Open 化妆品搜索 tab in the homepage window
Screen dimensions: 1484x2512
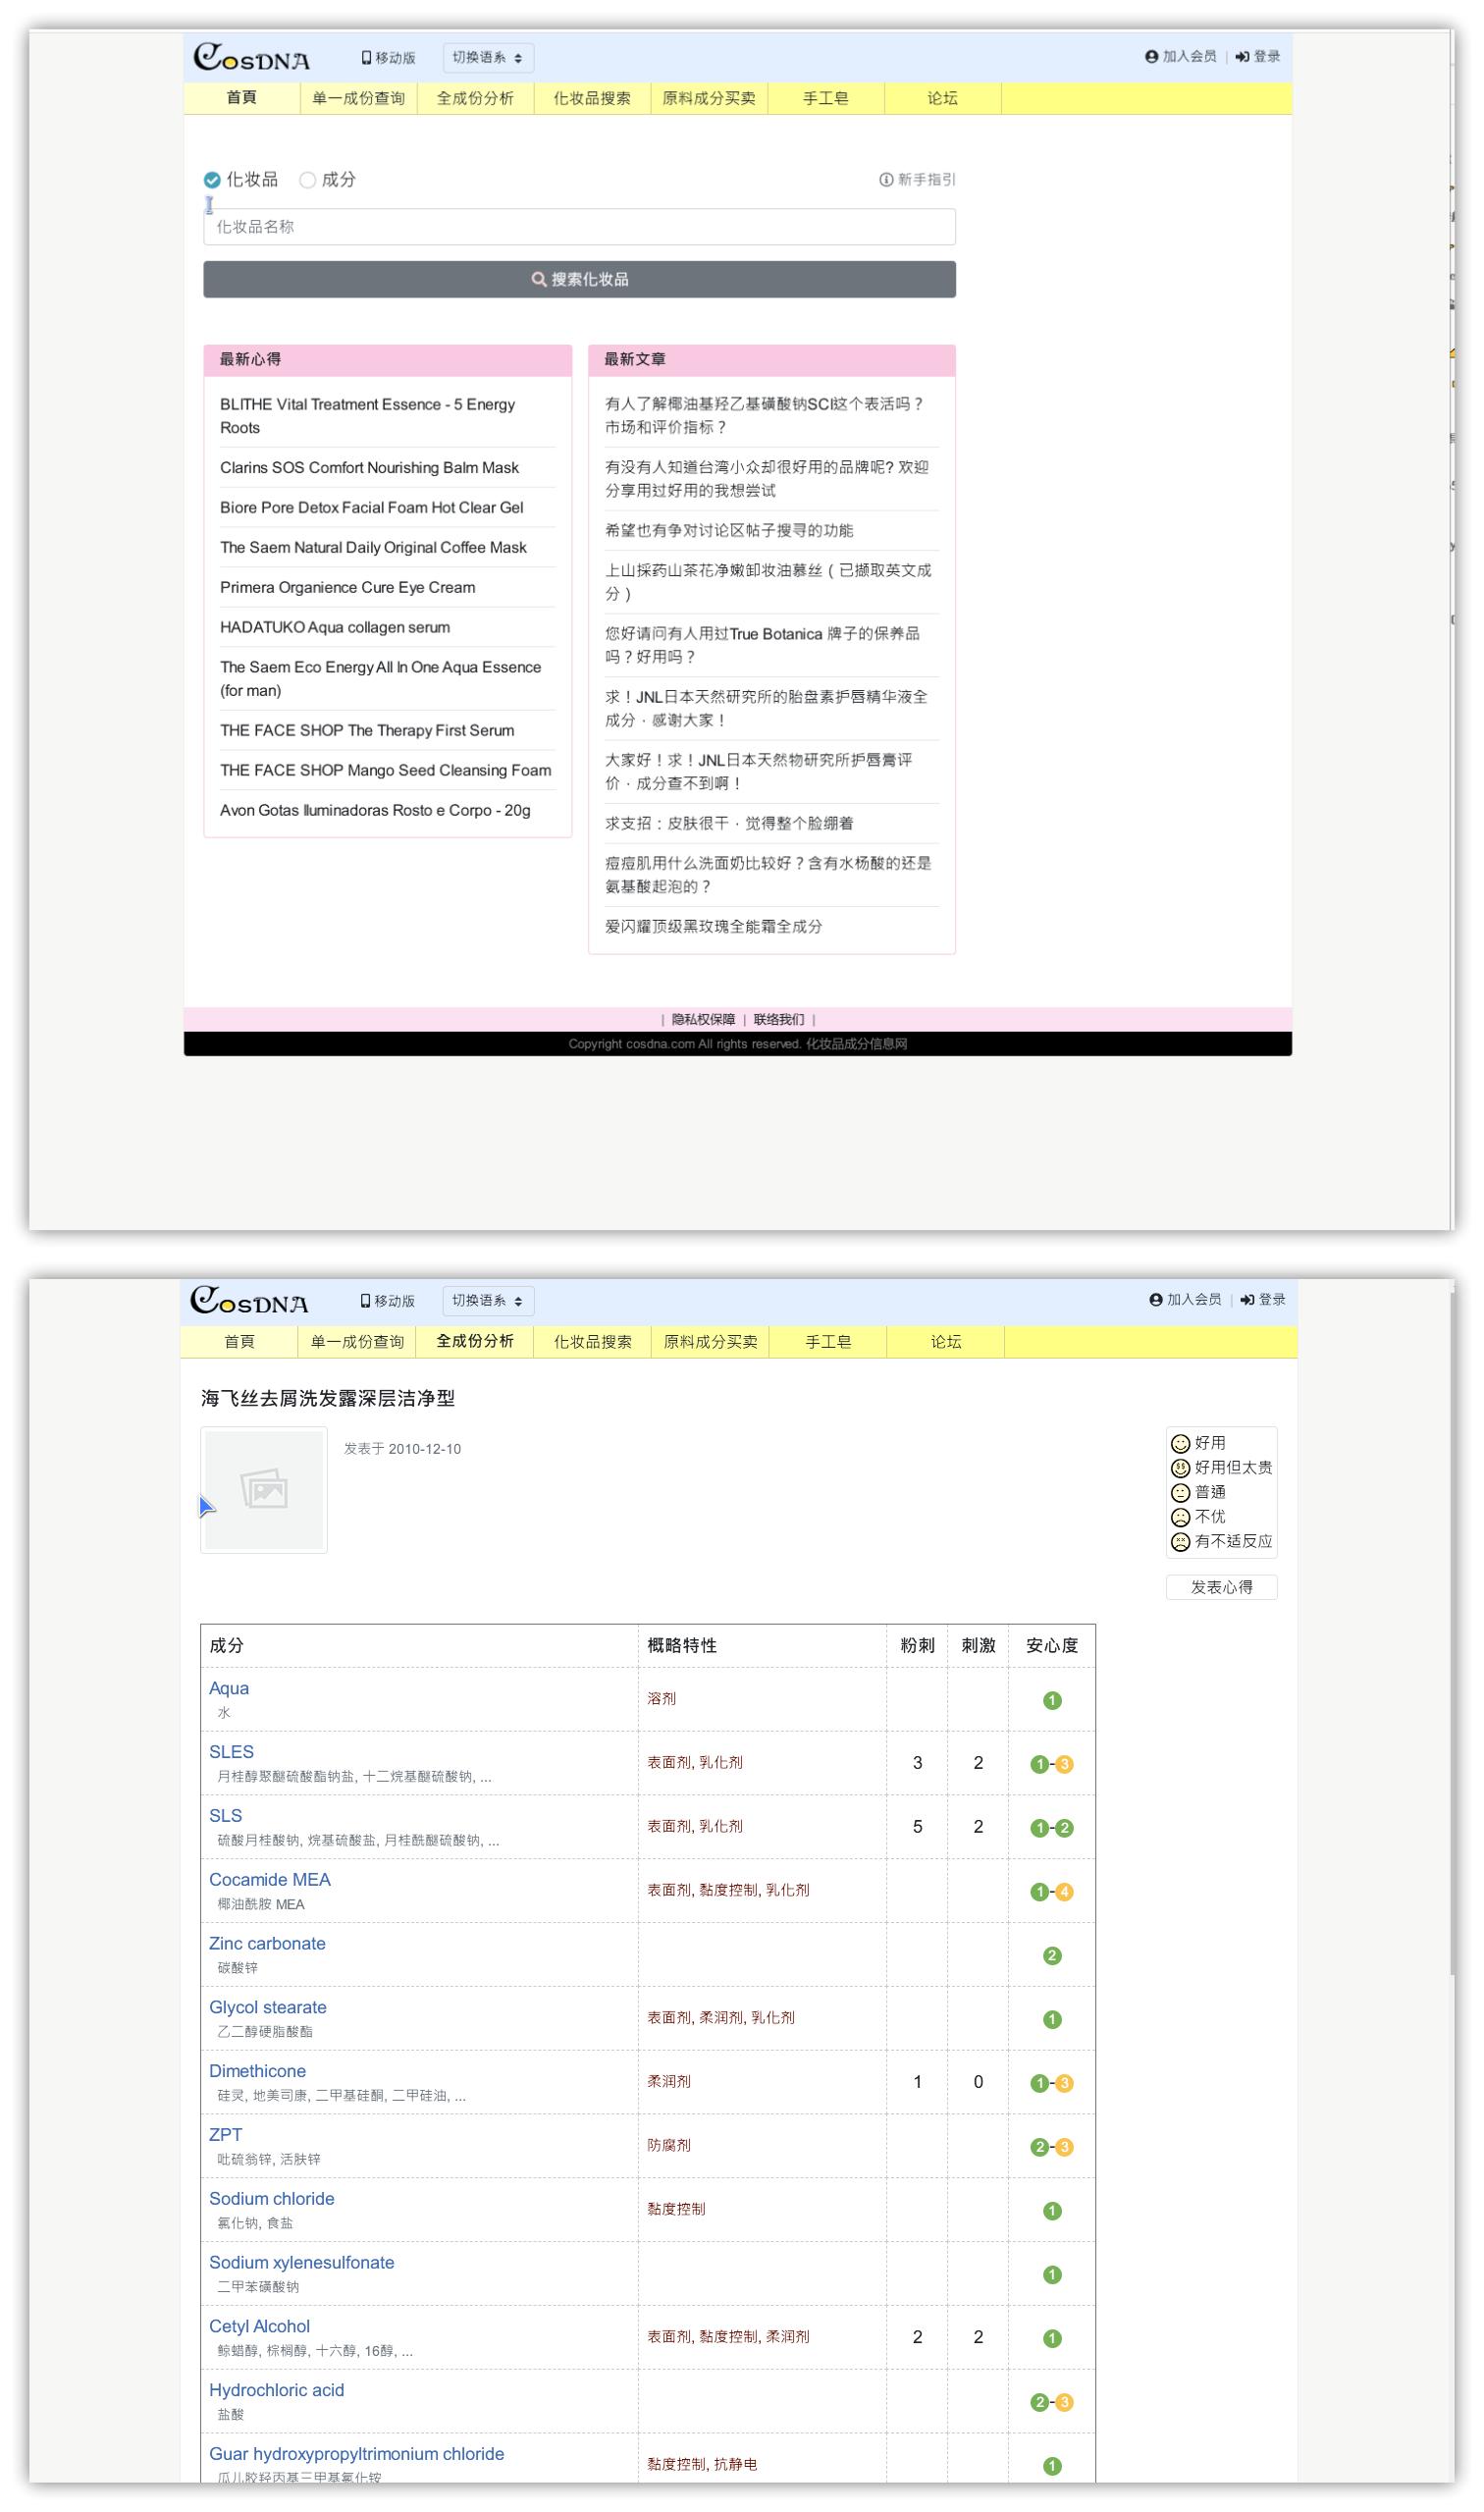tap(593, 98)
